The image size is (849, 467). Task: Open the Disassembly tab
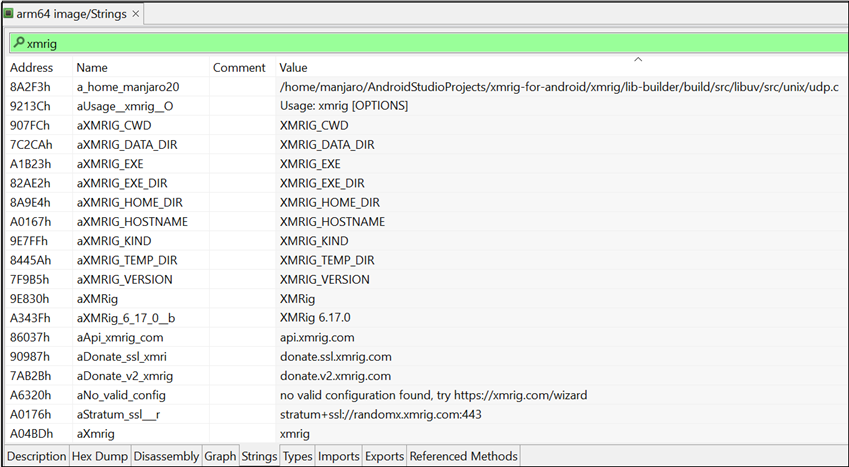point(166,456)
